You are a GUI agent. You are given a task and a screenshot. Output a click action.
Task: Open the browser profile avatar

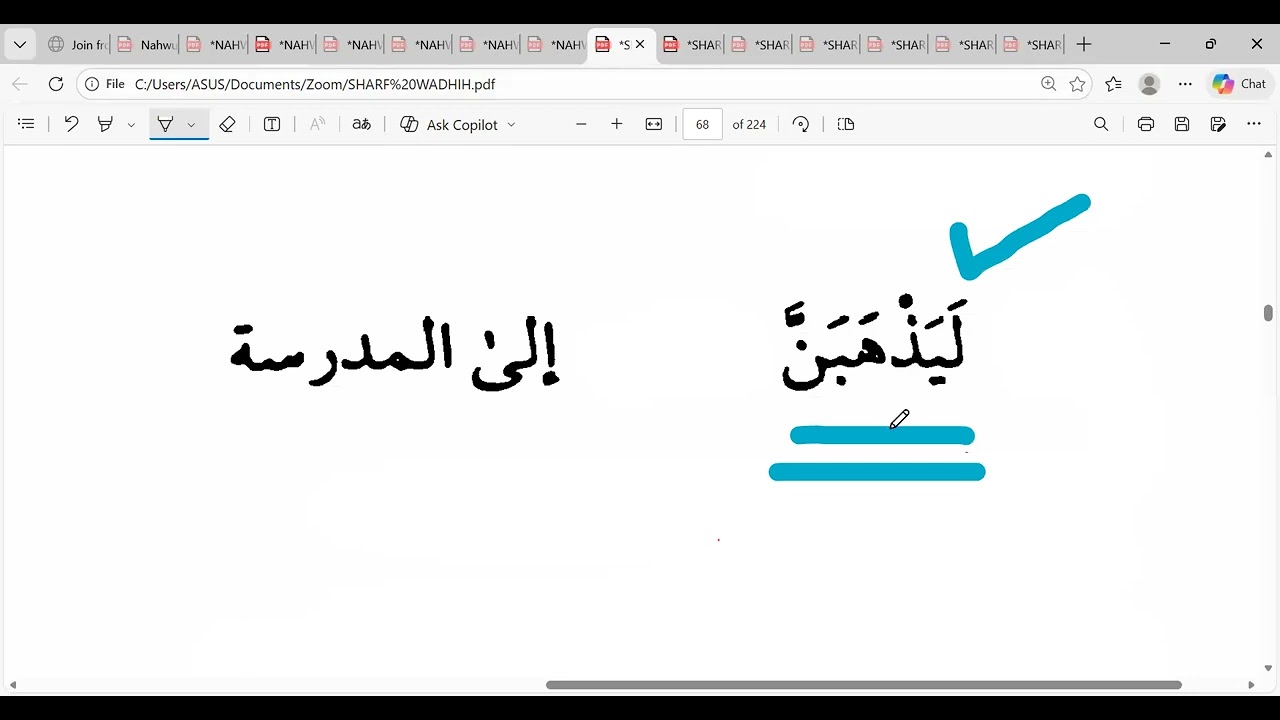click(1149, 84)
